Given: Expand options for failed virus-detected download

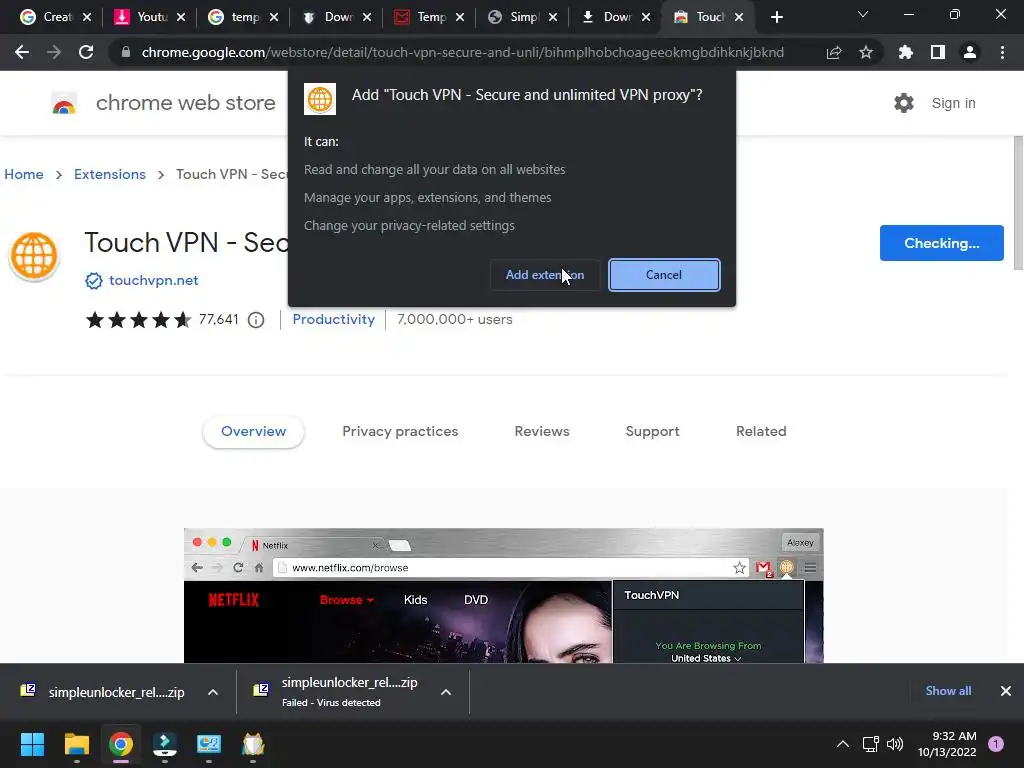Looking at the screenshot, I should (446, 692).
